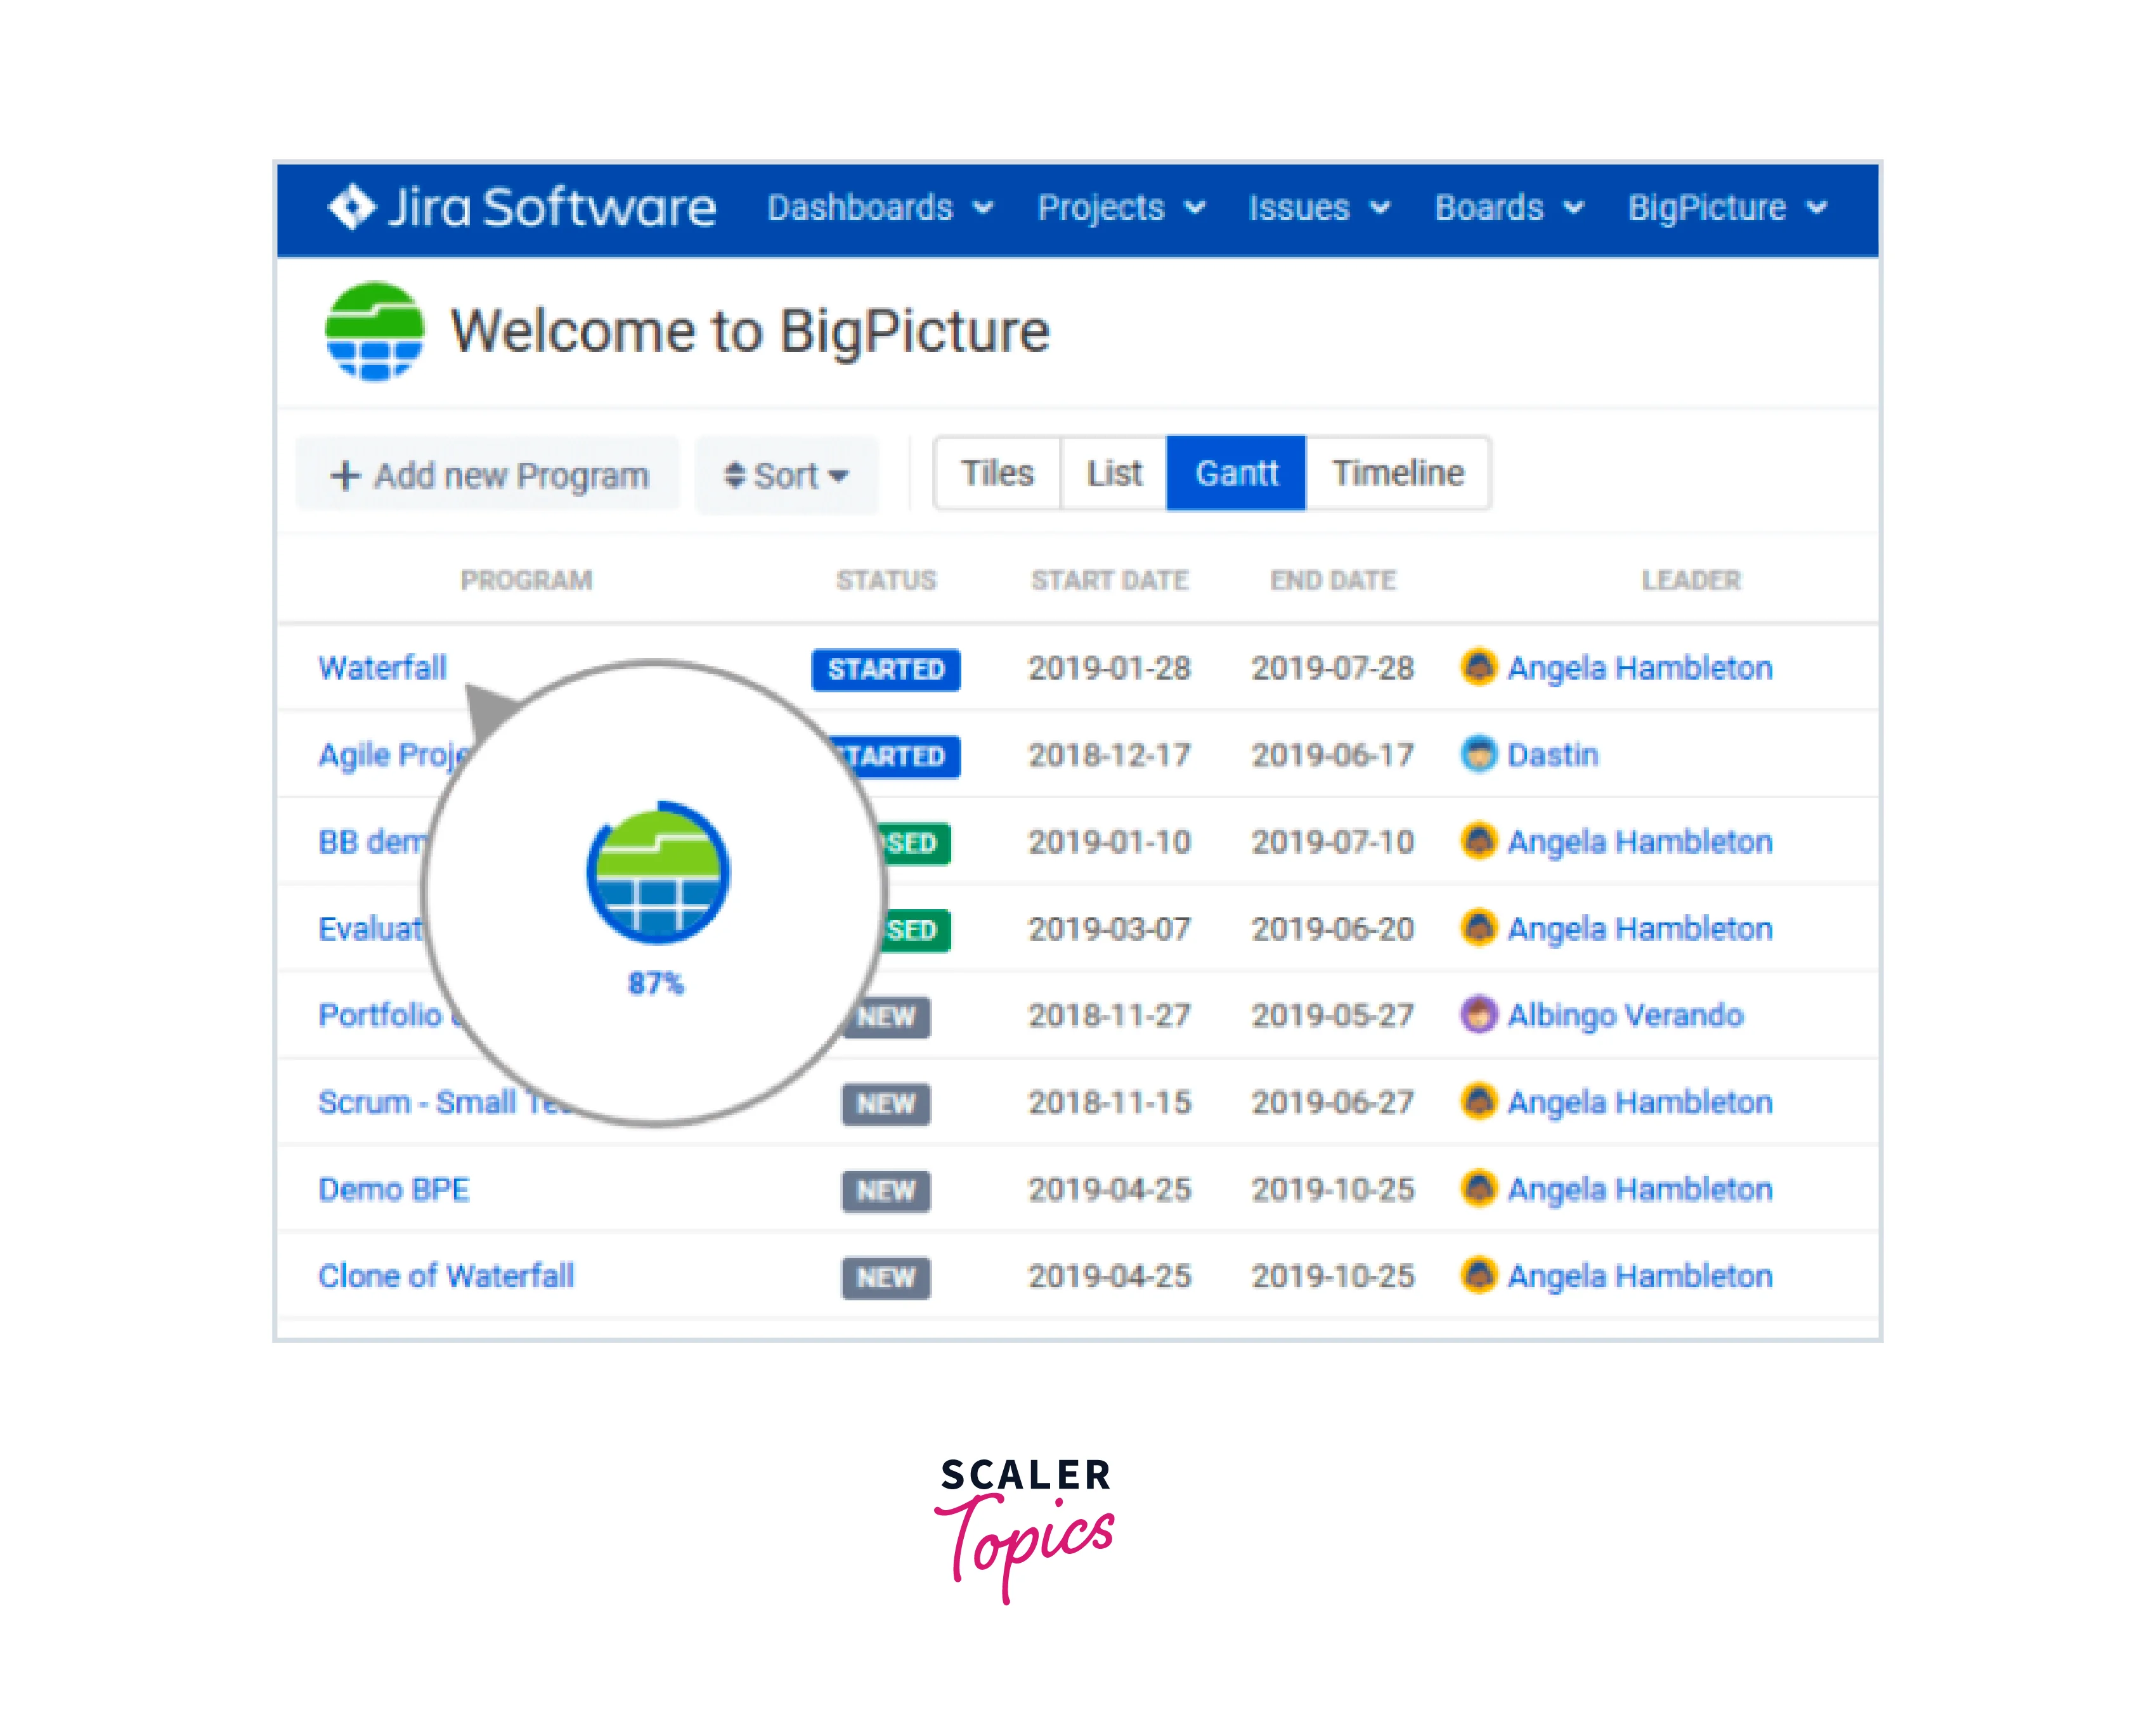Expand the BigPicture navigation dropdown
The width and height of the screenshot is (2156, 1727).
coord(1726,208)
